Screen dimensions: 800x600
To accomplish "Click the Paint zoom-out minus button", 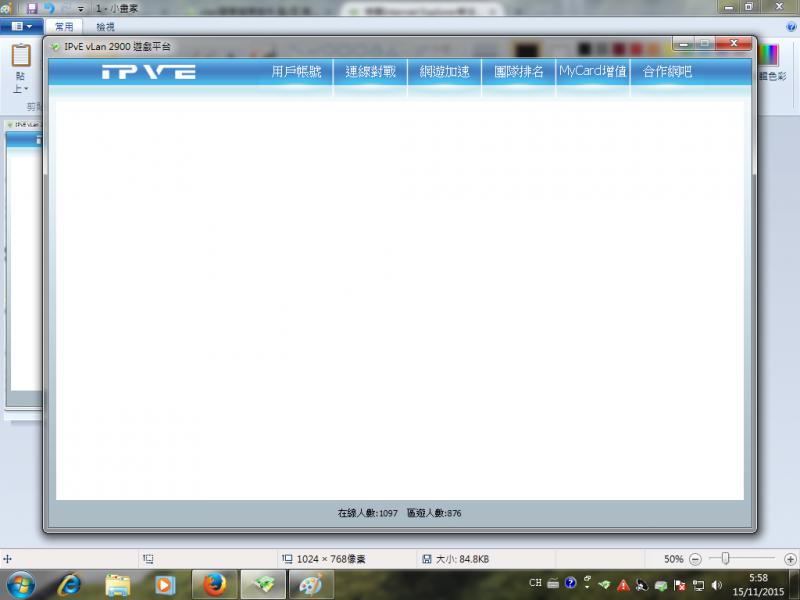I will click(x=695, y=559).
